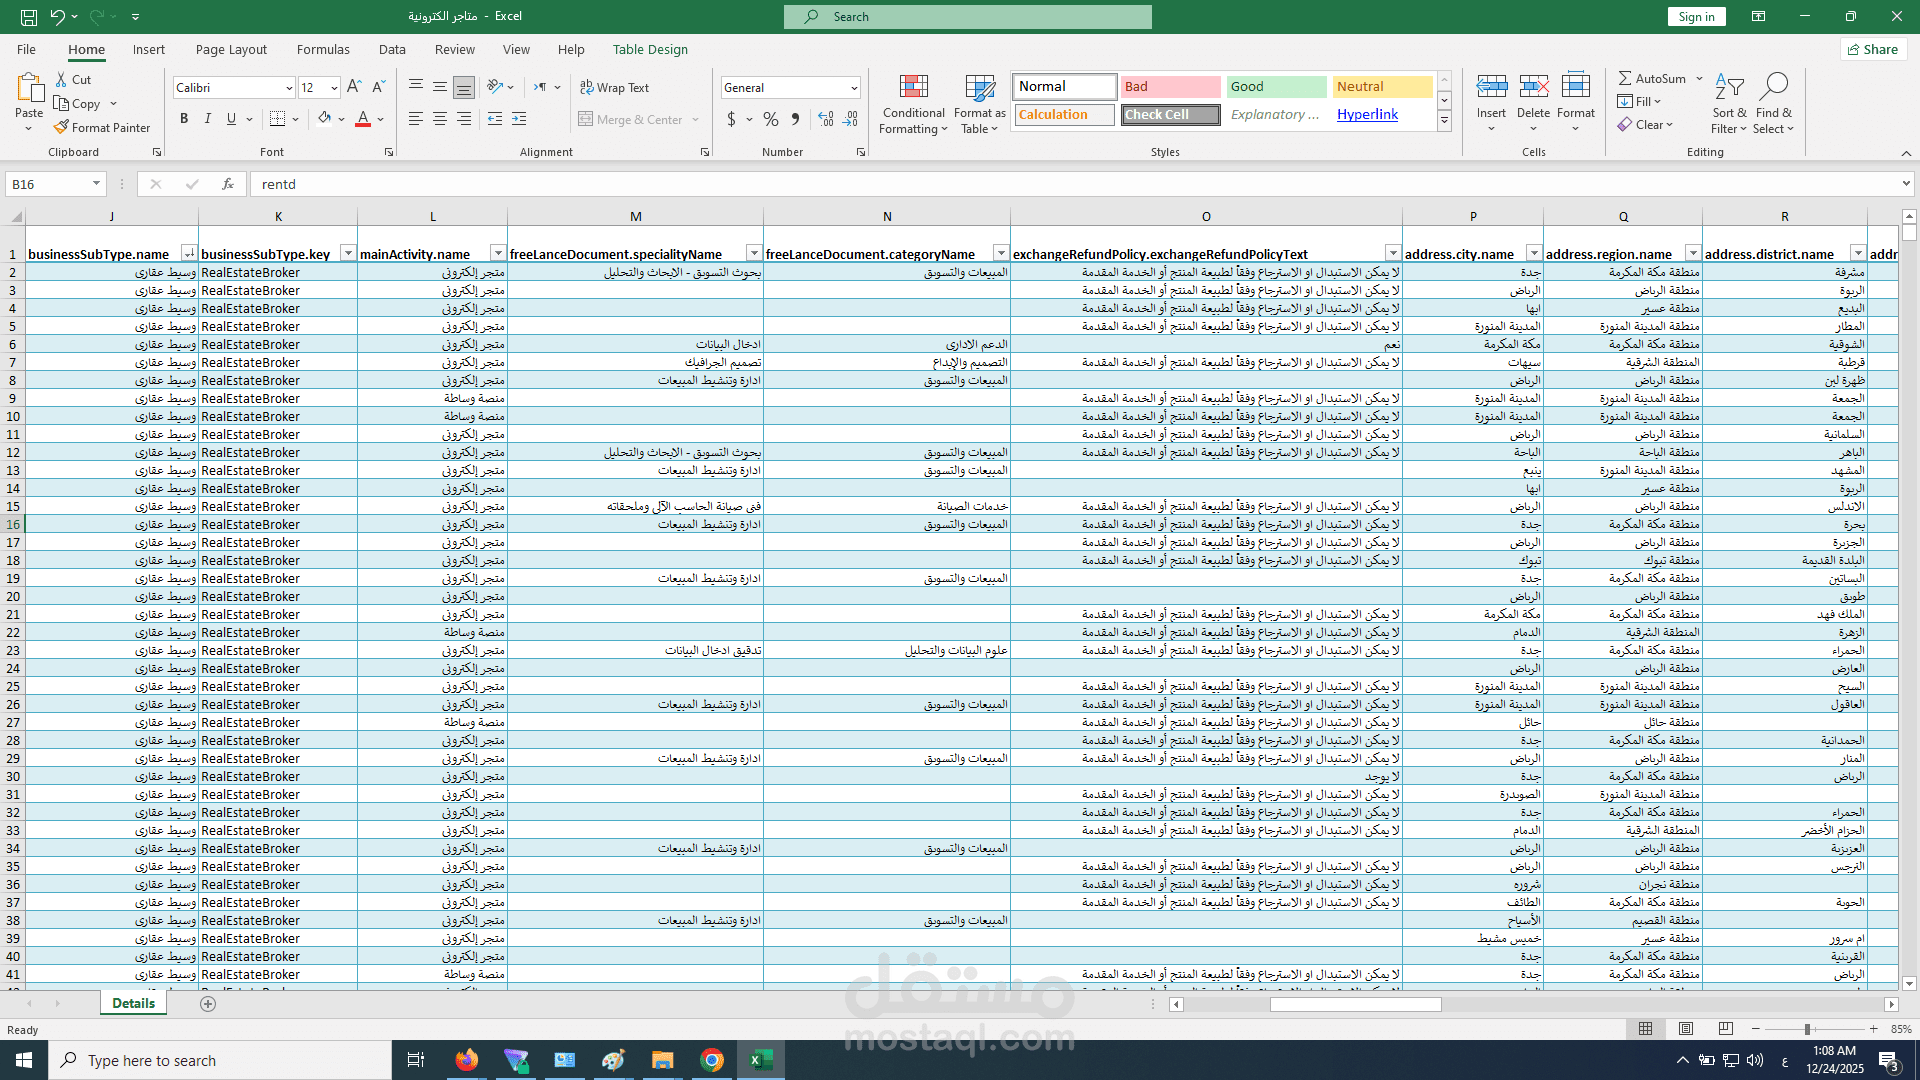
Task: Click the Increase Font Size icon
Action: (x=354, y=87)
